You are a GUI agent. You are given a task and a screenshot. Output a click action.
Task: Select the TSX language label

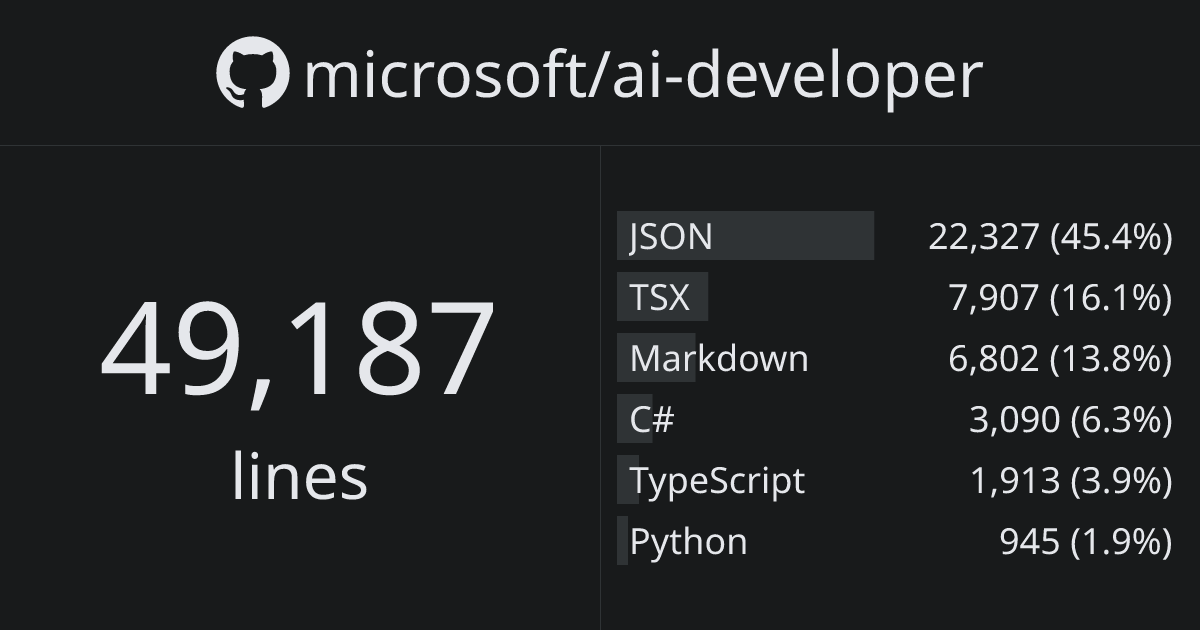(660, 297)
